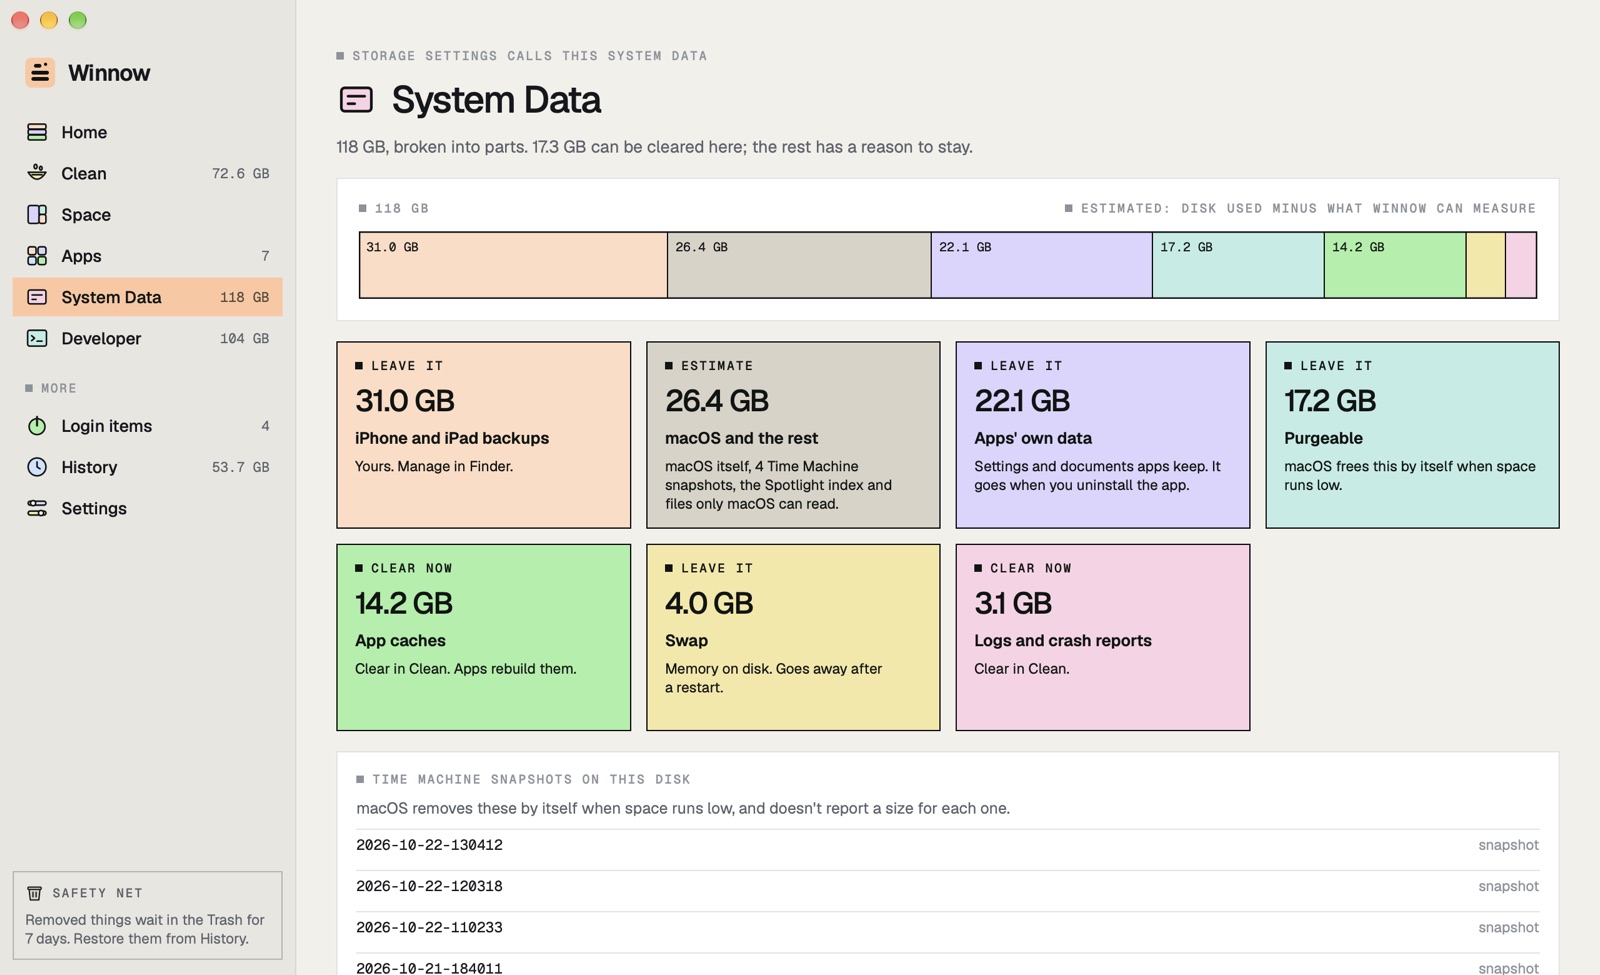This screenshot has width=1600, height=975.
Task: Select snapshot 2026-10-21-184011
Action: pos(948,965)
